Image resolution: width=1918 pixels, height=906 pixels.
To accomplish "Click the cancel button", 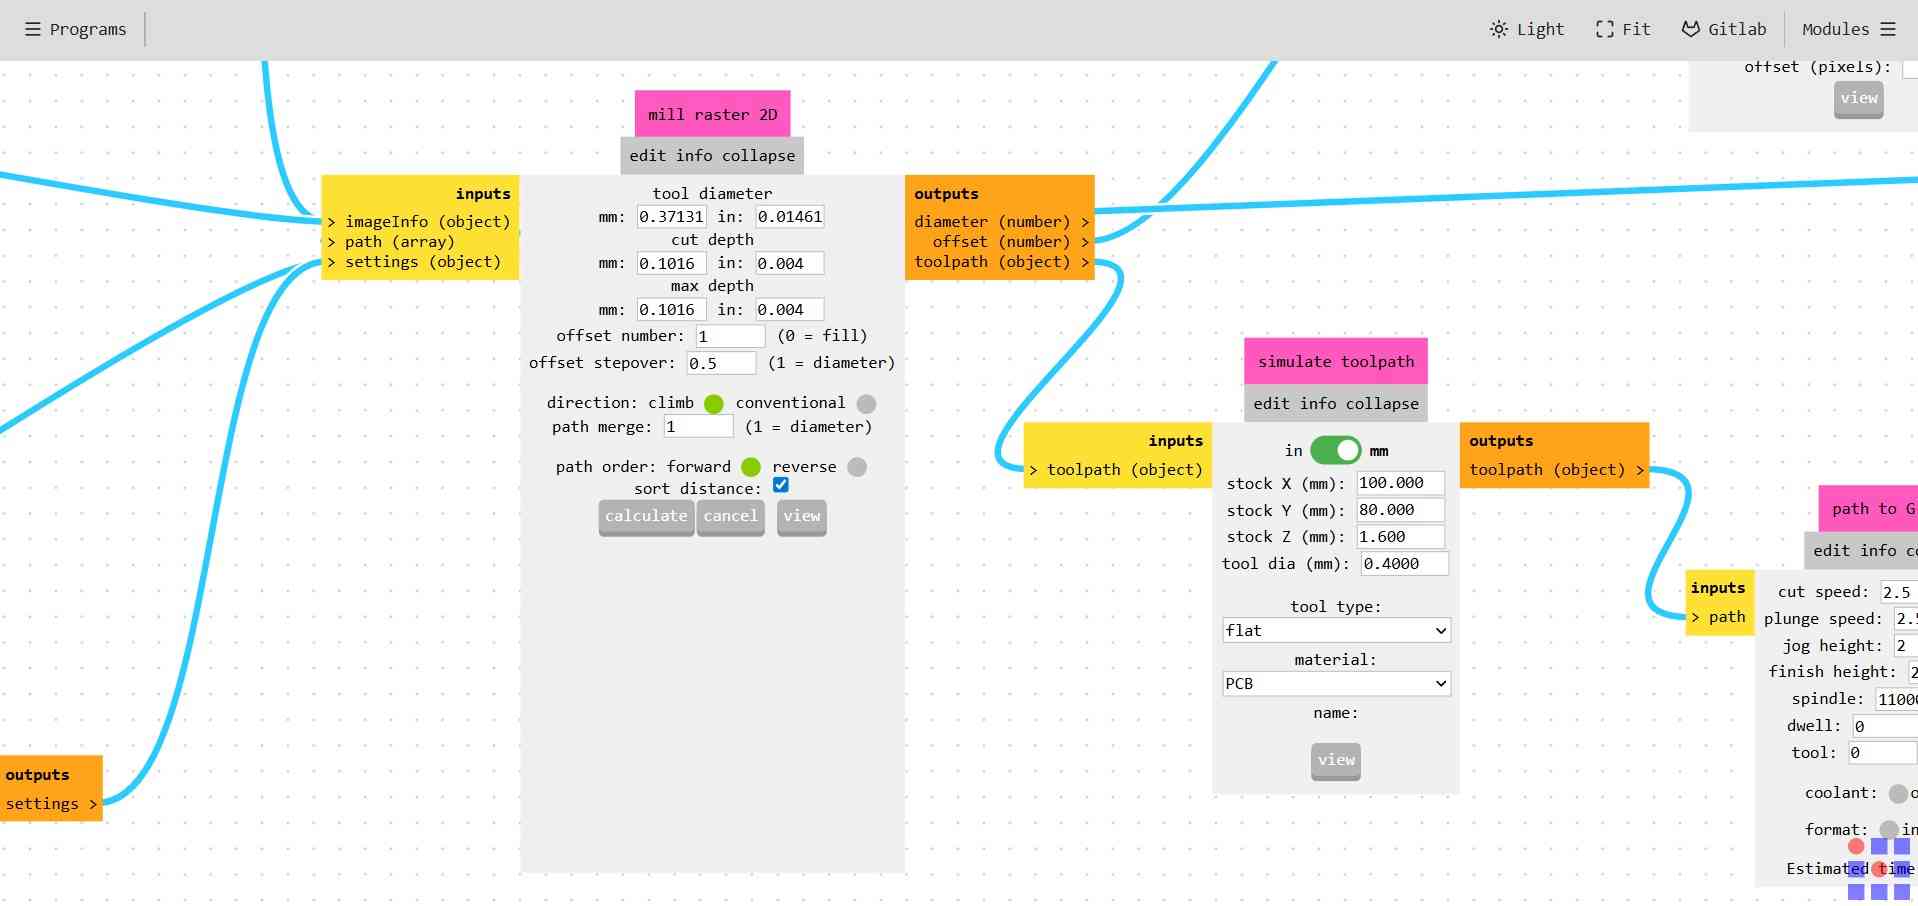I will tap(730, 517).
